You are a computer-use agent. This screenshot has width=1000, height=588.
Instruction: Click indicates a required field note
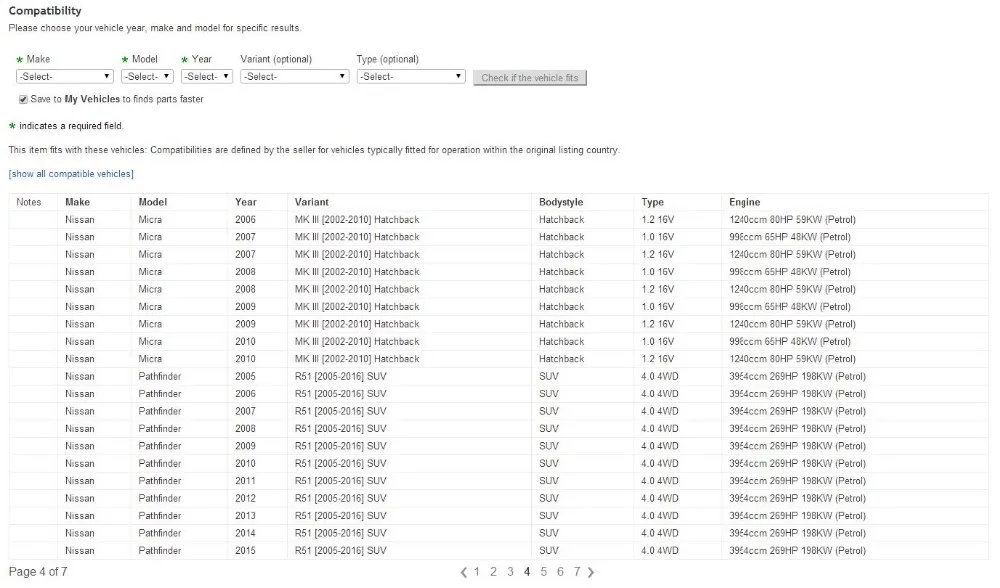point(71,126)
